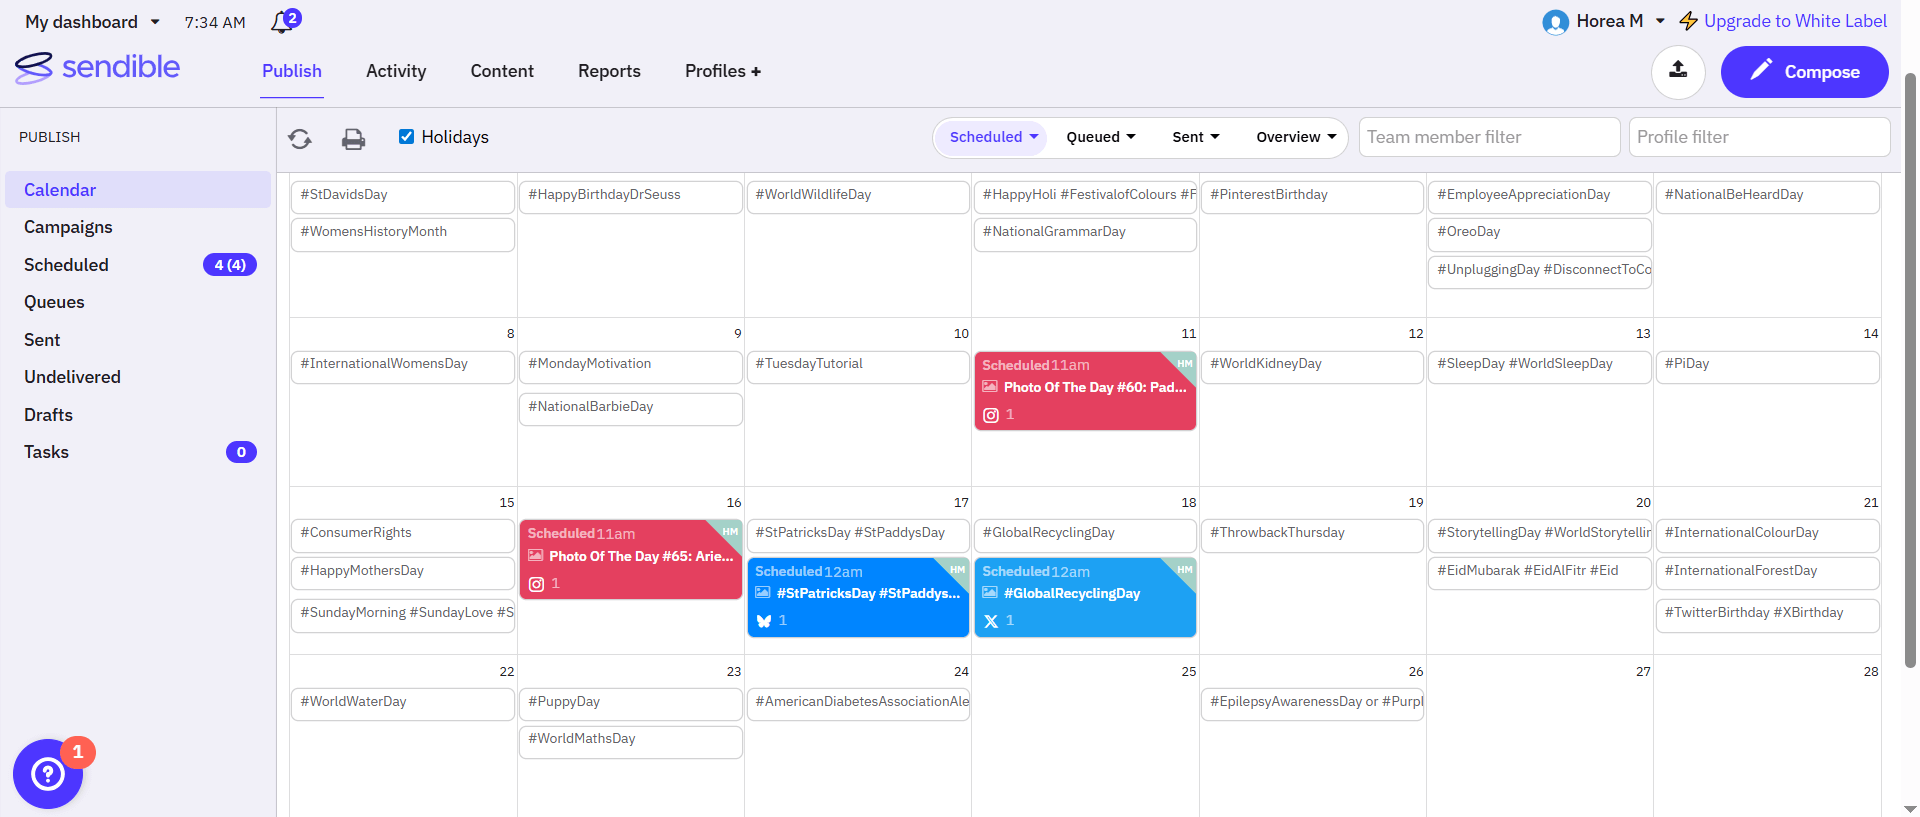The image size is (1920, 817).
Task: Click the Tasks count badge 0
Action: (241, 452)
